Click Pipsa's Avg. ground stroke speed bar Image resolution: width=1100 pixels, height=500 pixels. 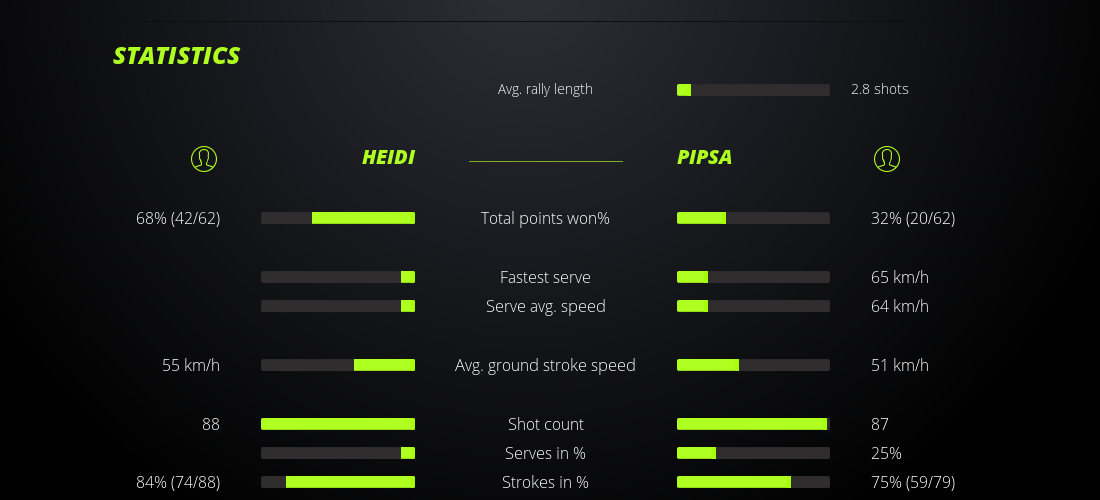click(x=753, y=365)
